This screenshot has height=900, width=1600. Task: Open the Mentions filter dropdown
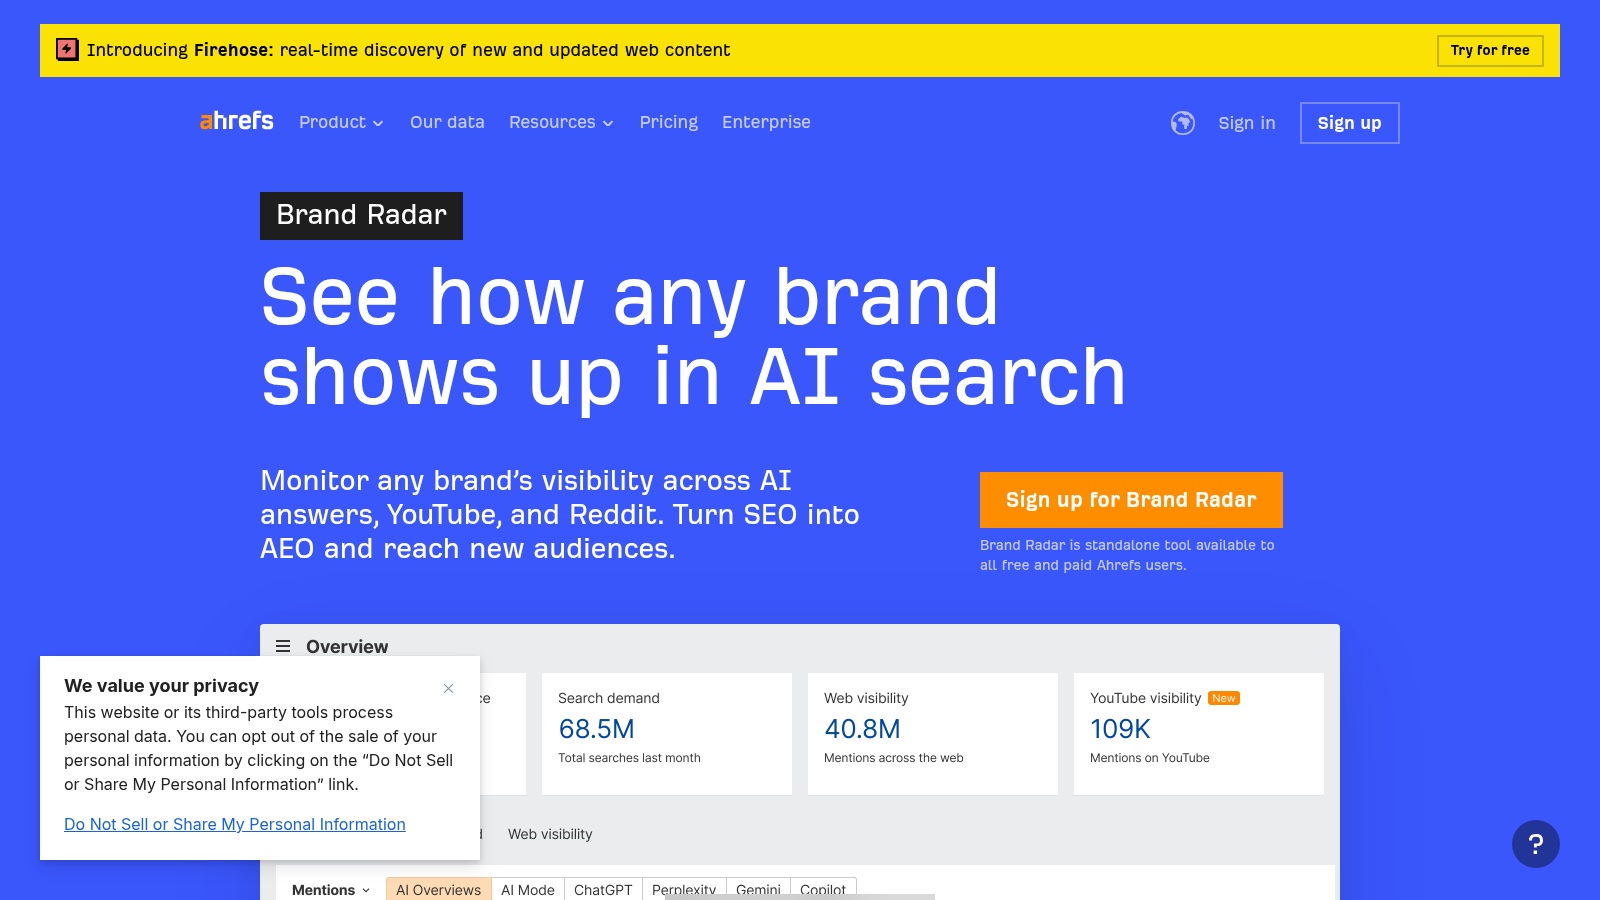click(x=328, y=889)
